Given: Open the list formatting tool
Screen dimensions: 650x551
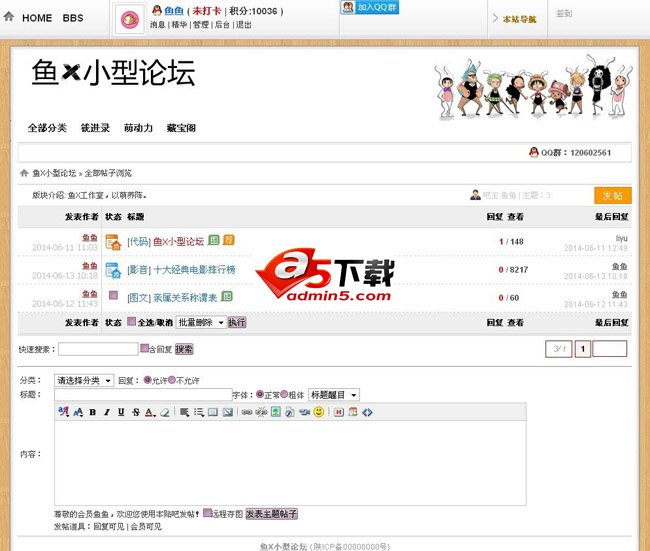Looking at the screenshot, I should (199, 412).
